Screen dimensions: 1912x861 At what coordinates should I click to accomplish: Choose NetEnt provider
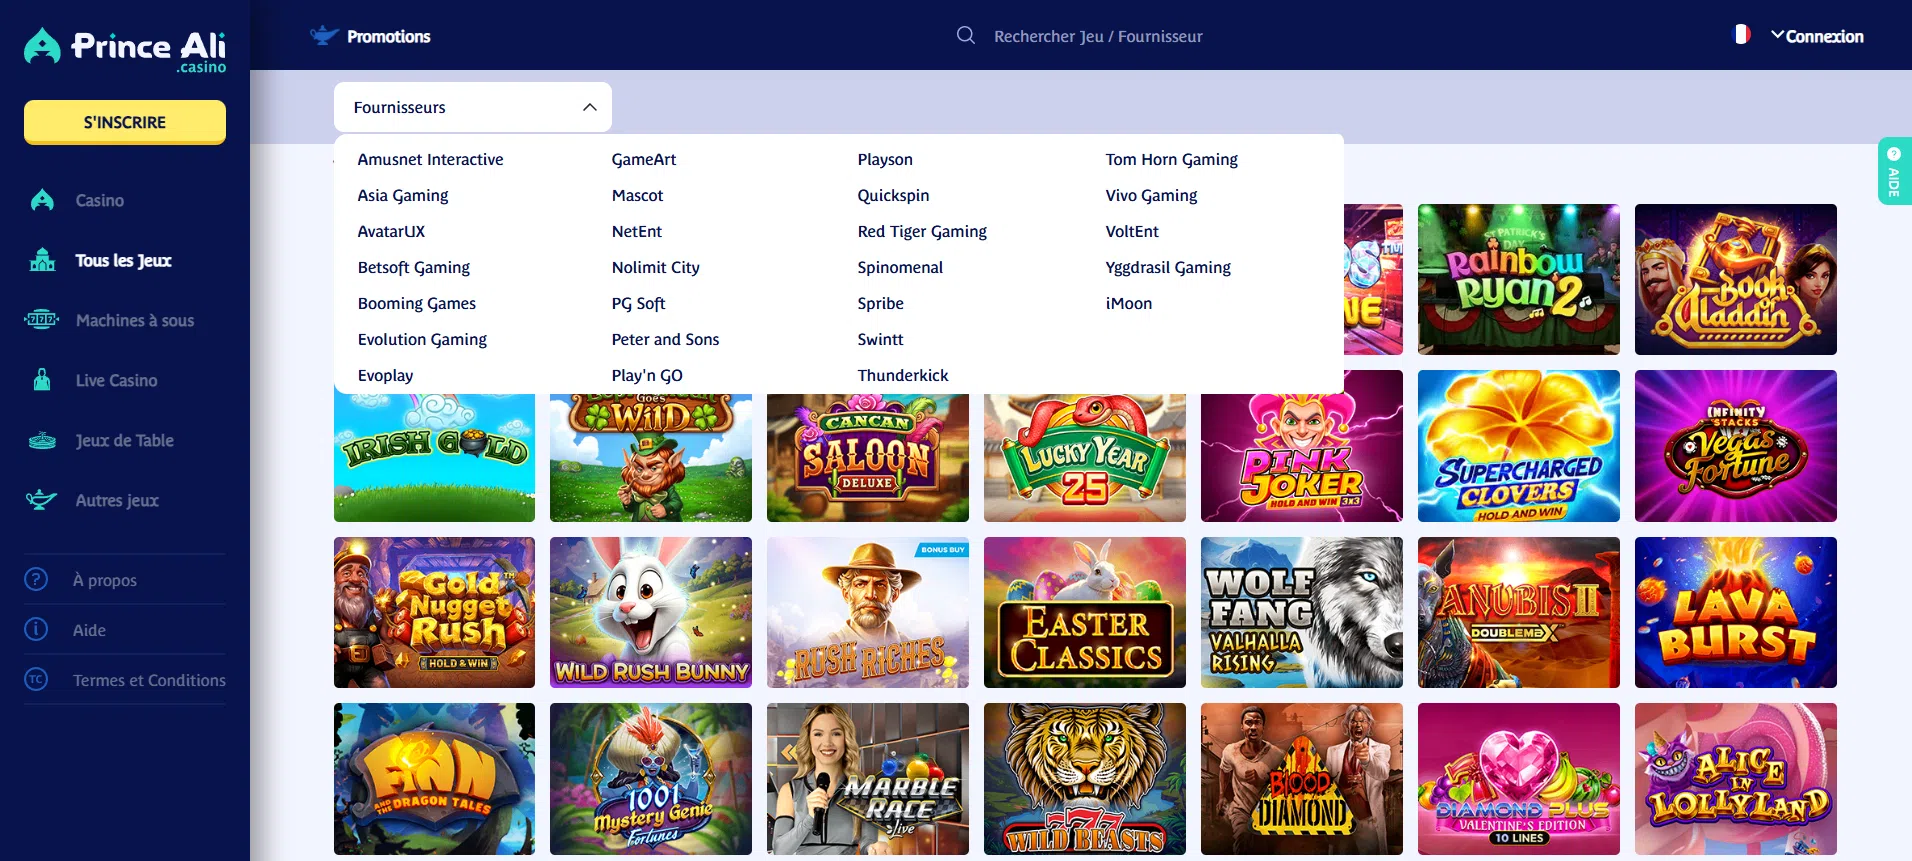click(x=636, y=231)
